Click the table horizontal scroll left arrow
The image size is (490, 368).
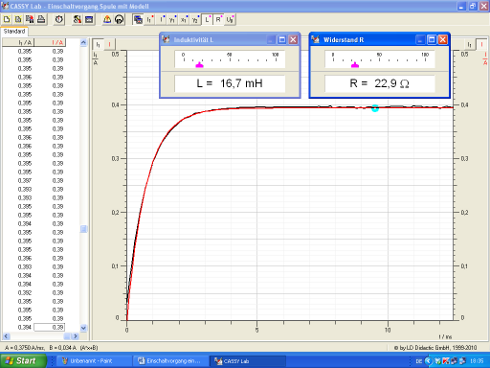click(6, 336)
